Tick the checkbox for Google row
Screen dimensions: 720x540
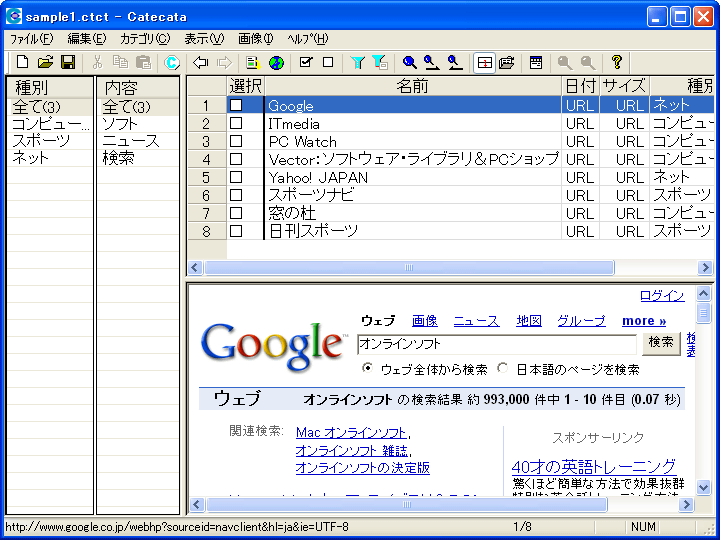pyautogui.click(x=236, y=105)
